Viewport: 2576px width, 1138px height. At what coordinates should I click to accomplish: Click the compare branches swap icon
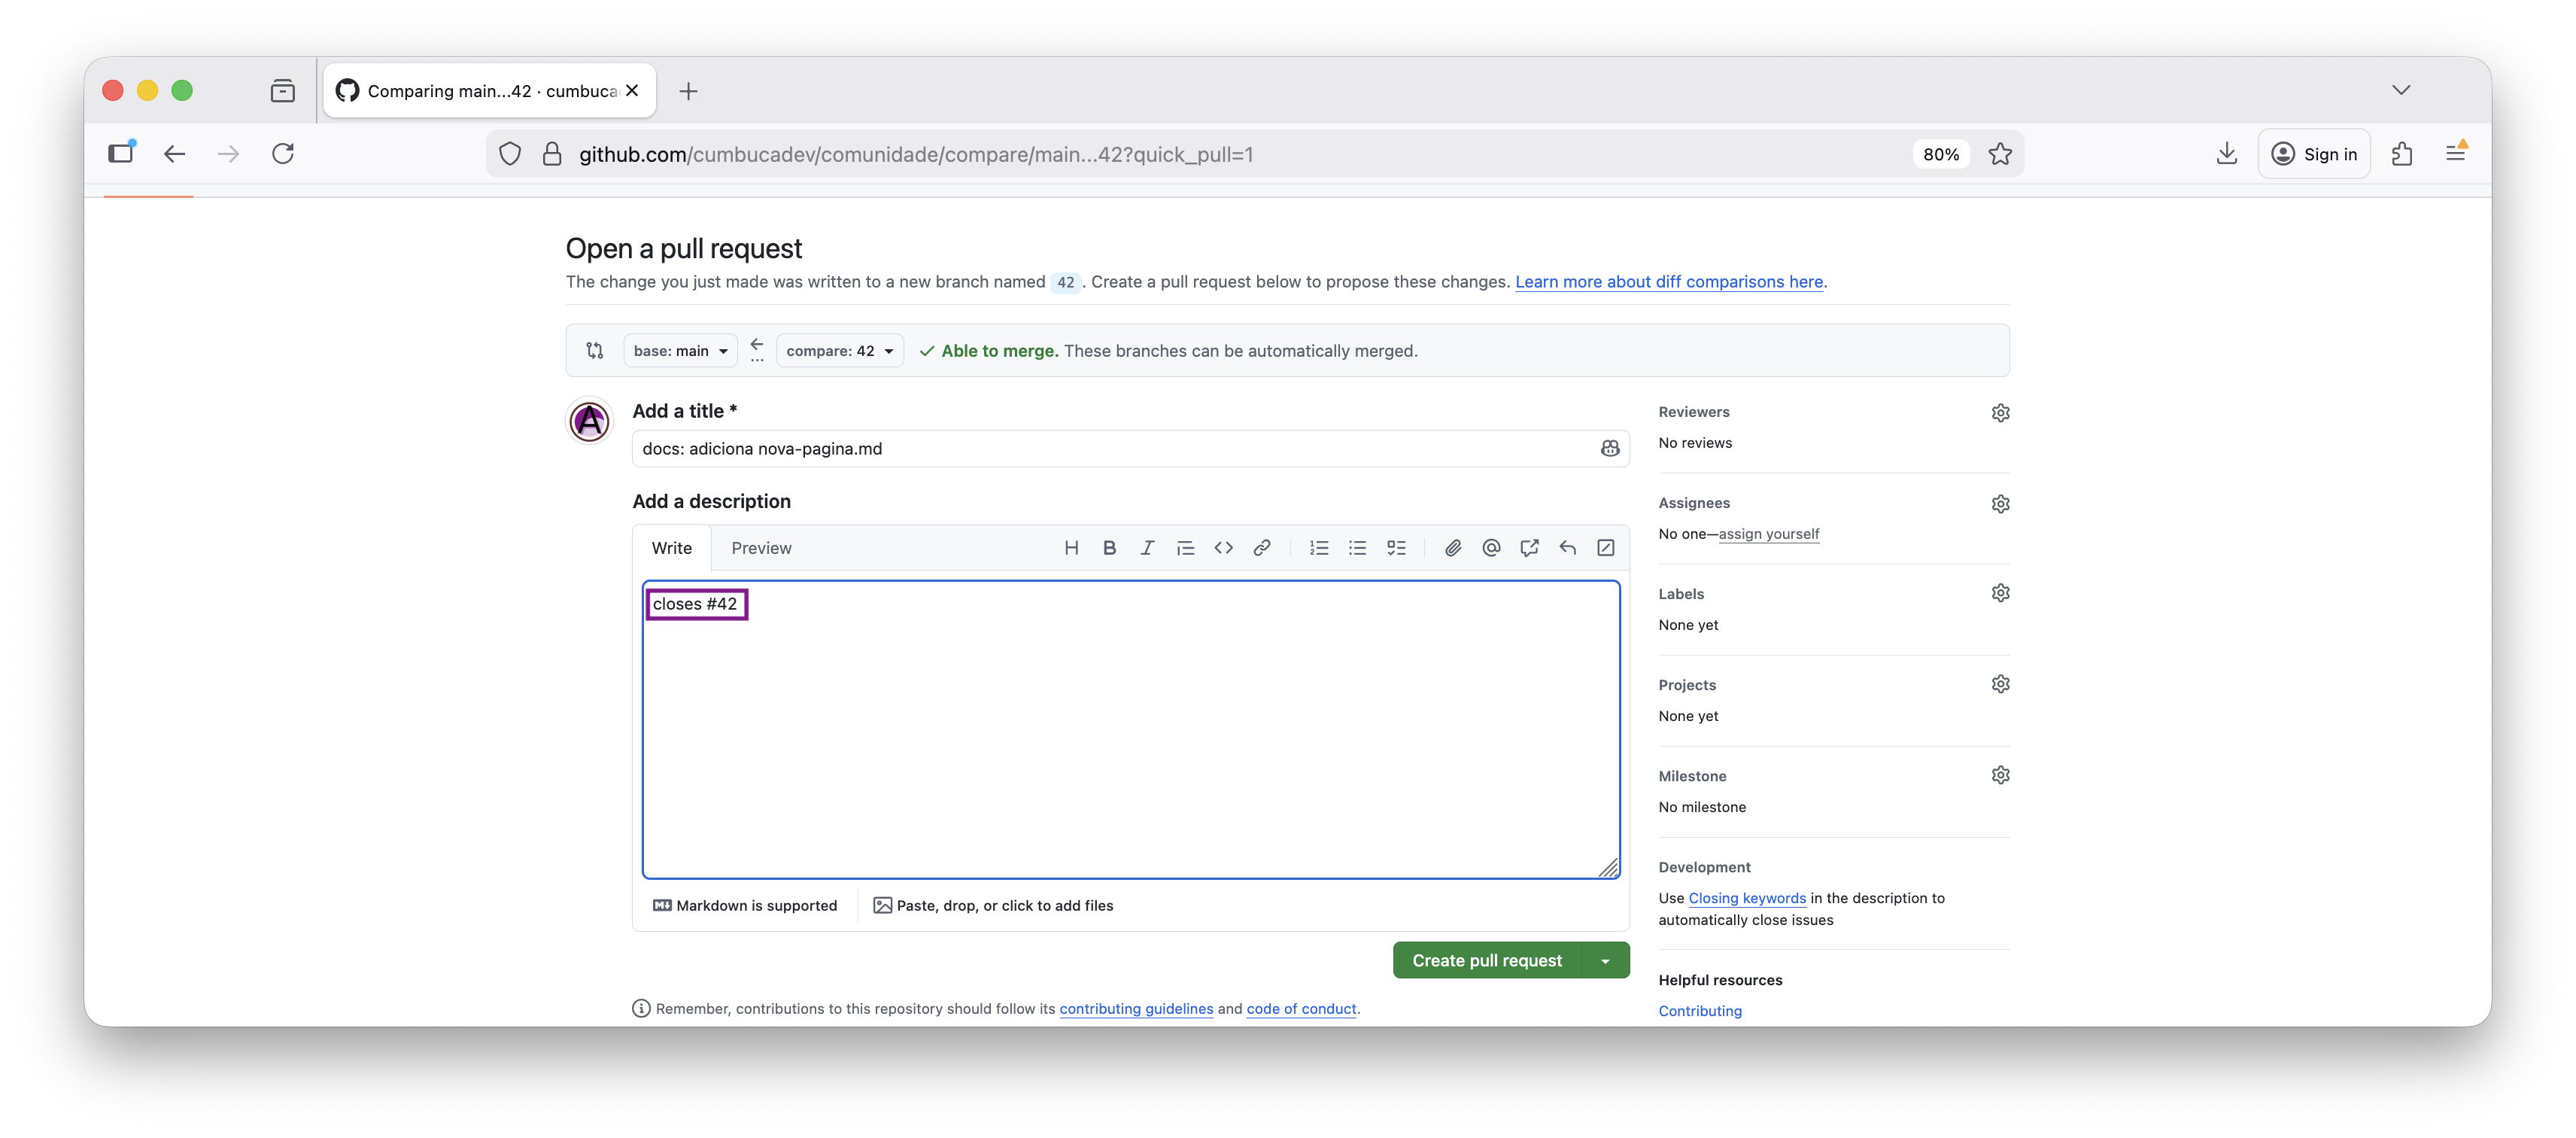point(595,350)
